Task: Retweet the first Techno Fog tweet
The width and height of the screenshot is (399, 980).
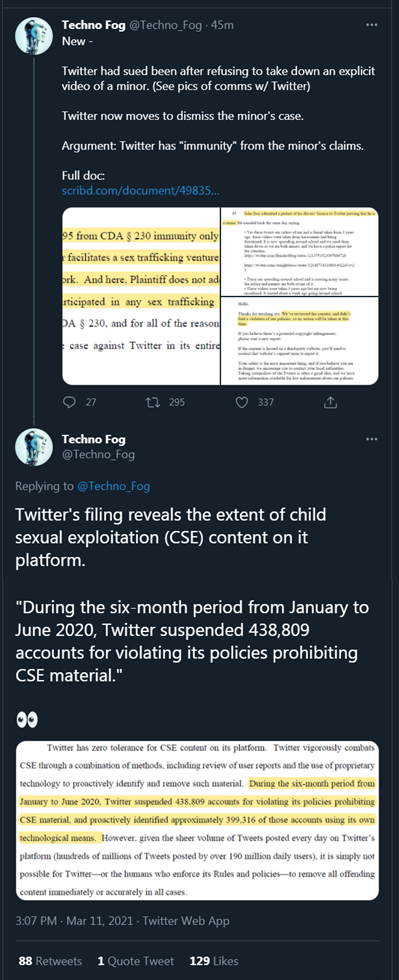Action: (153, 402)
